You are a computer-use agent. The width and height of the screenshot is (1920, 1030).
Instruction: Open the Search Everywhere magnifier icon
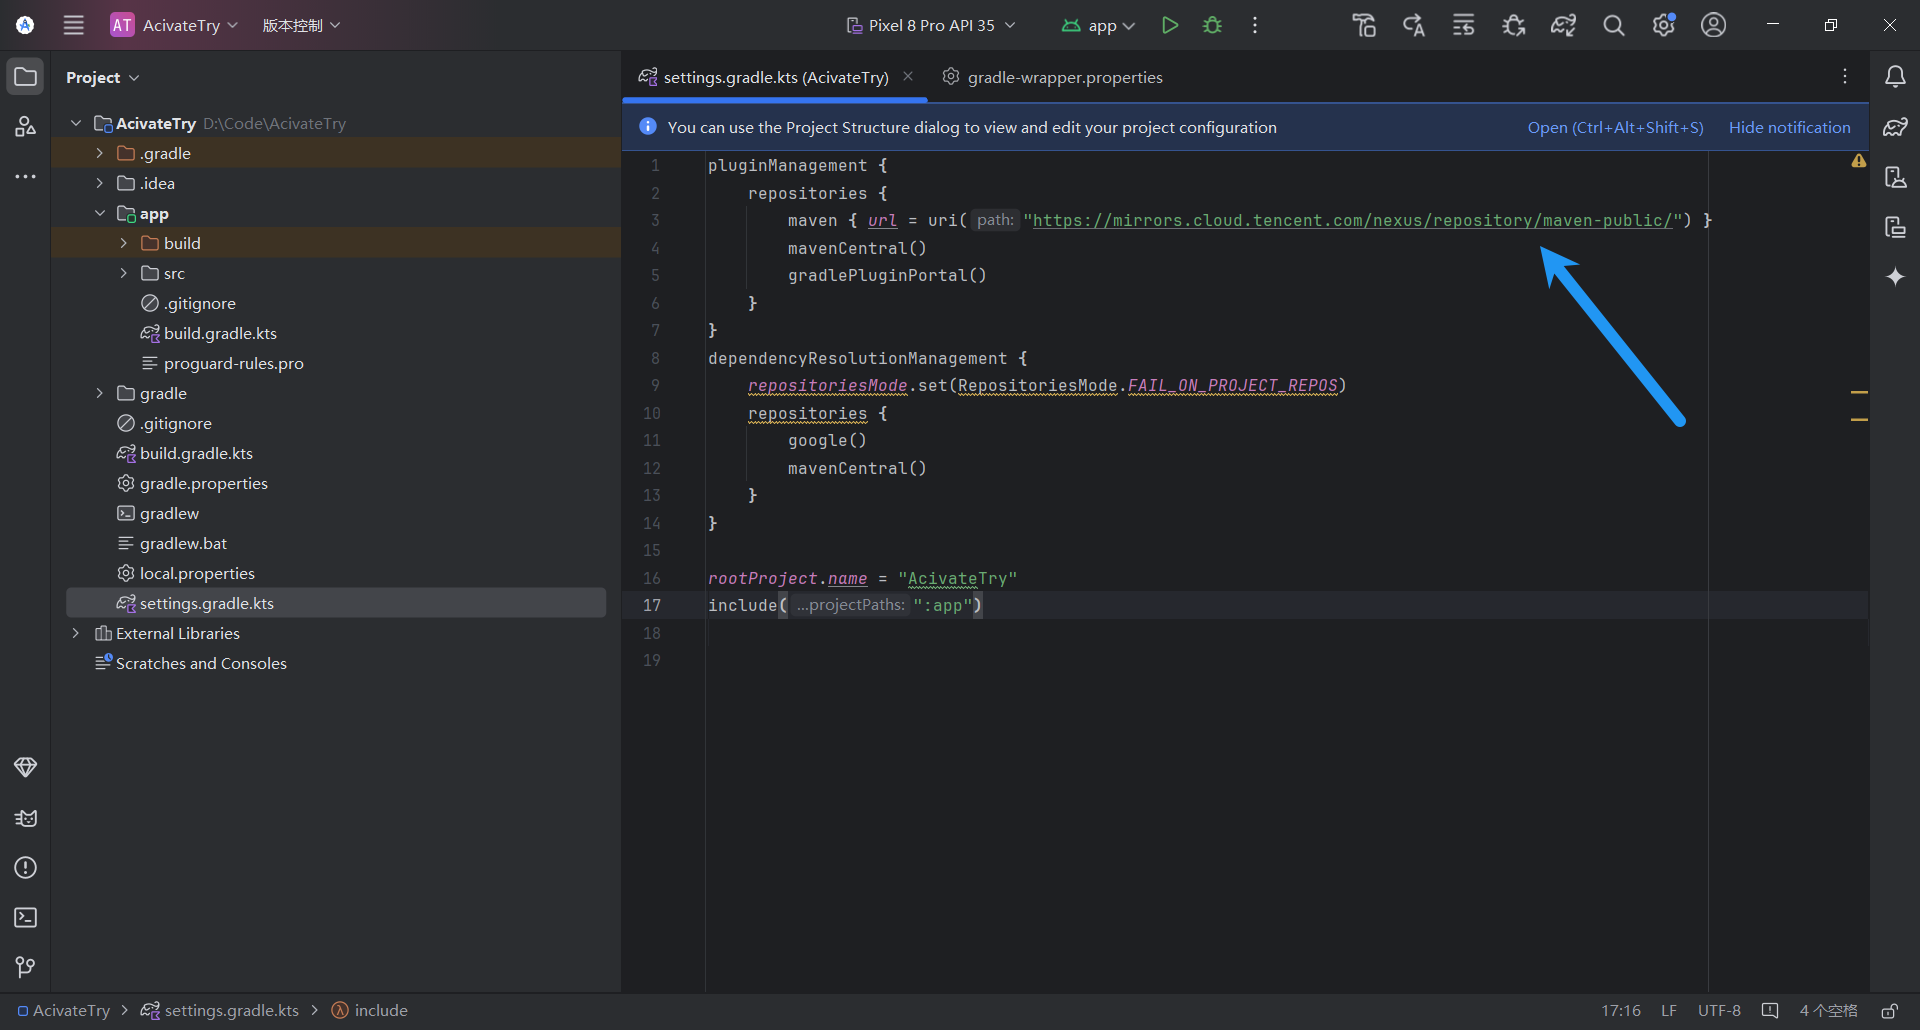(1613, 25)
